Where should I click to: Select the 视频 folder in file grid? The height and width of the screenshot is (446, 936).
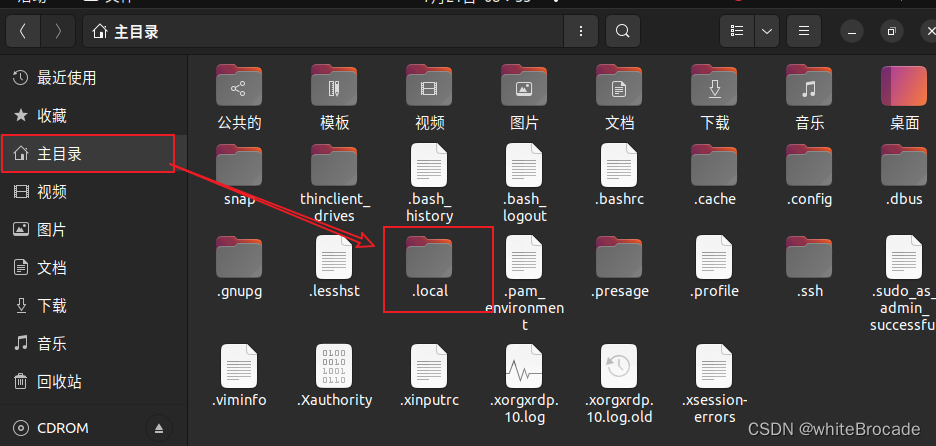(429, 85)
